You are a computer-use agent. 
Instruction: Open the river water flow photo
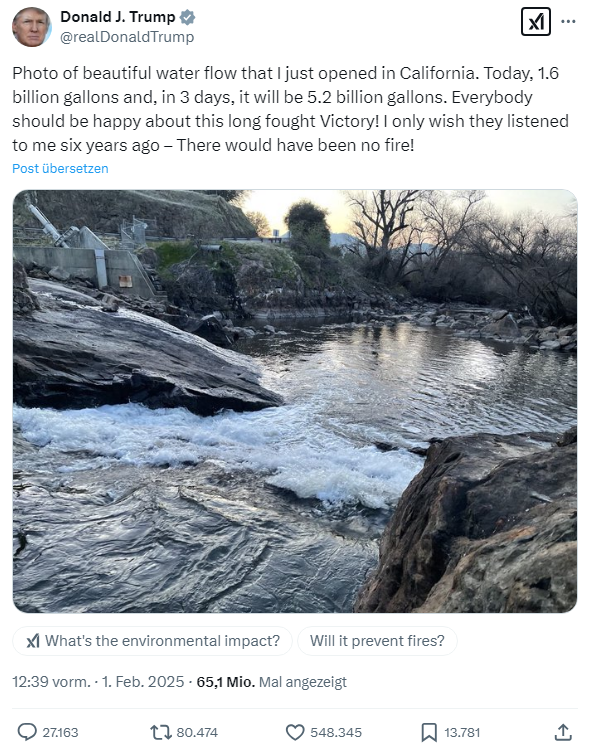tap(295, 401)
